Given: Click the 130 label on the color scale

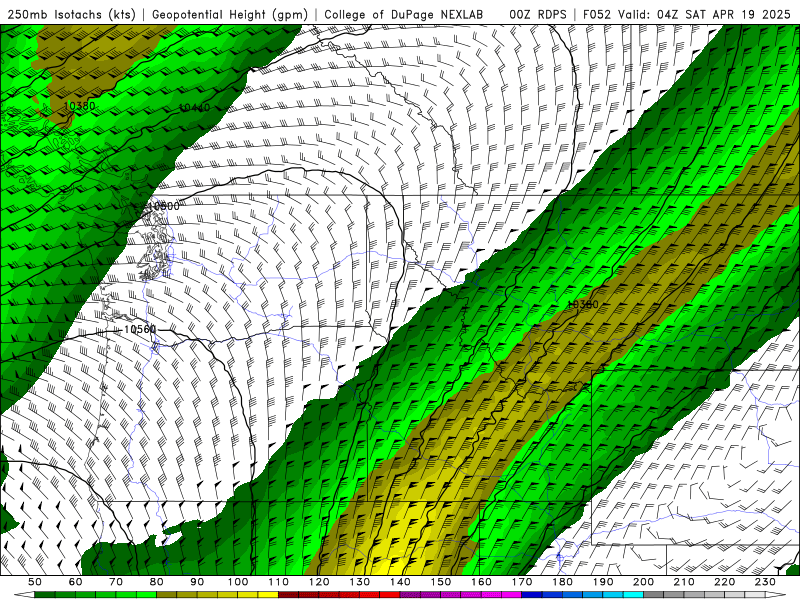Looking at the screenshot, I should click(x=360, y=582).
